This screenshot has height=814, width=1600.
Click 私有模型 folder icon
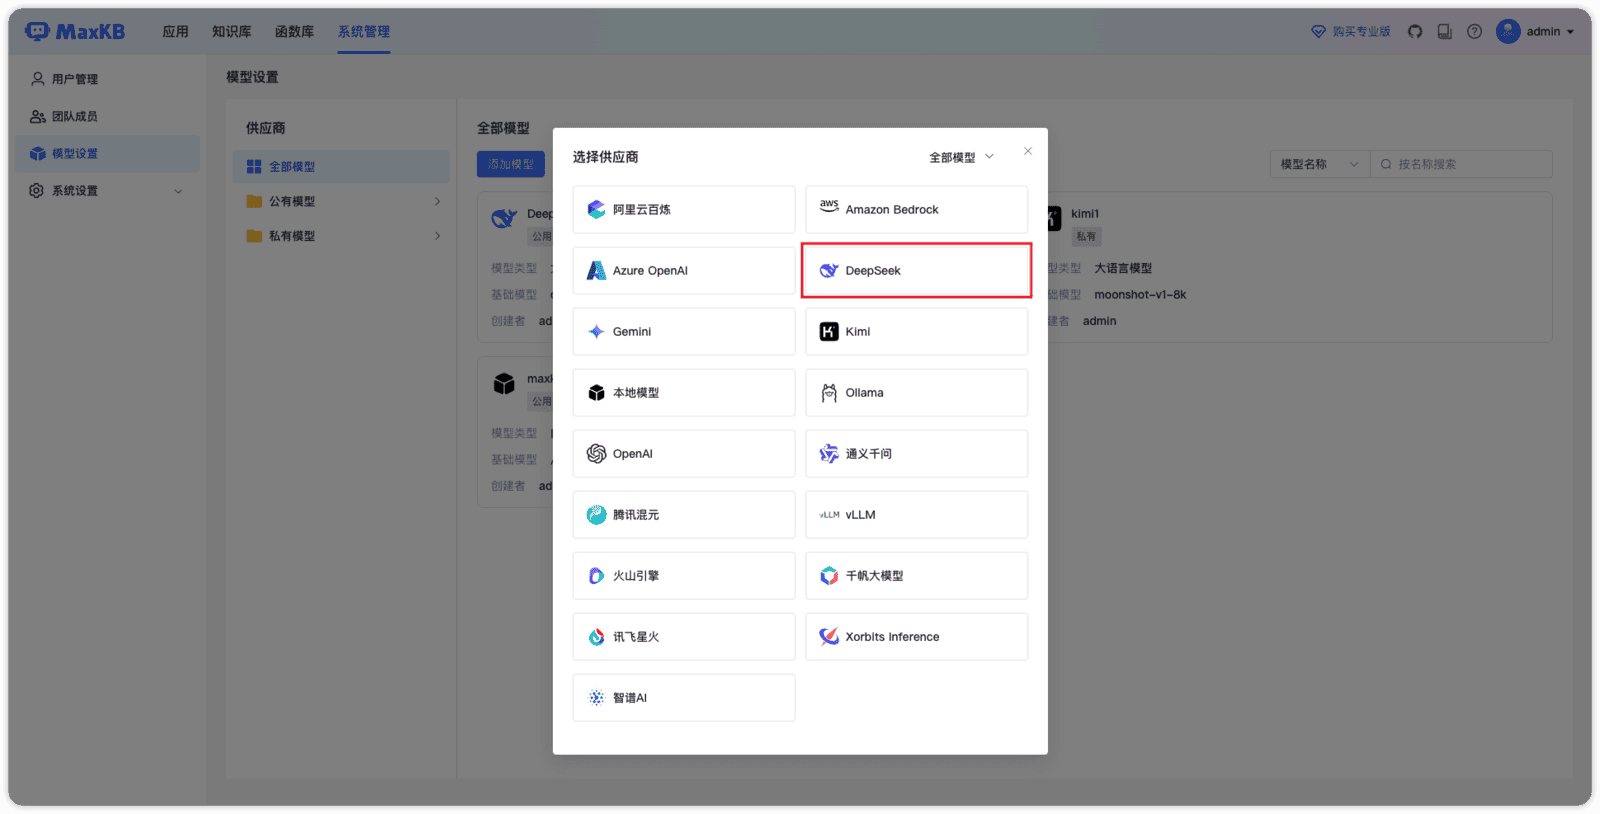pyautogui.click(x=254, y=236)
